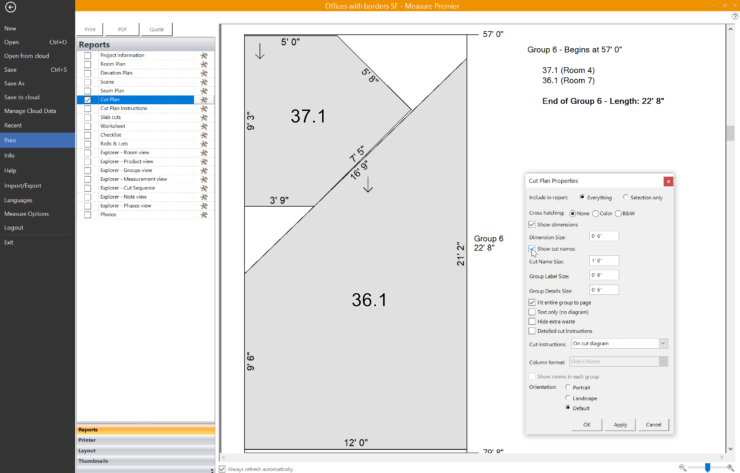Click the Dimension Size input field
This screenshot has width=740, height=473.
click(x=604, y=236)
